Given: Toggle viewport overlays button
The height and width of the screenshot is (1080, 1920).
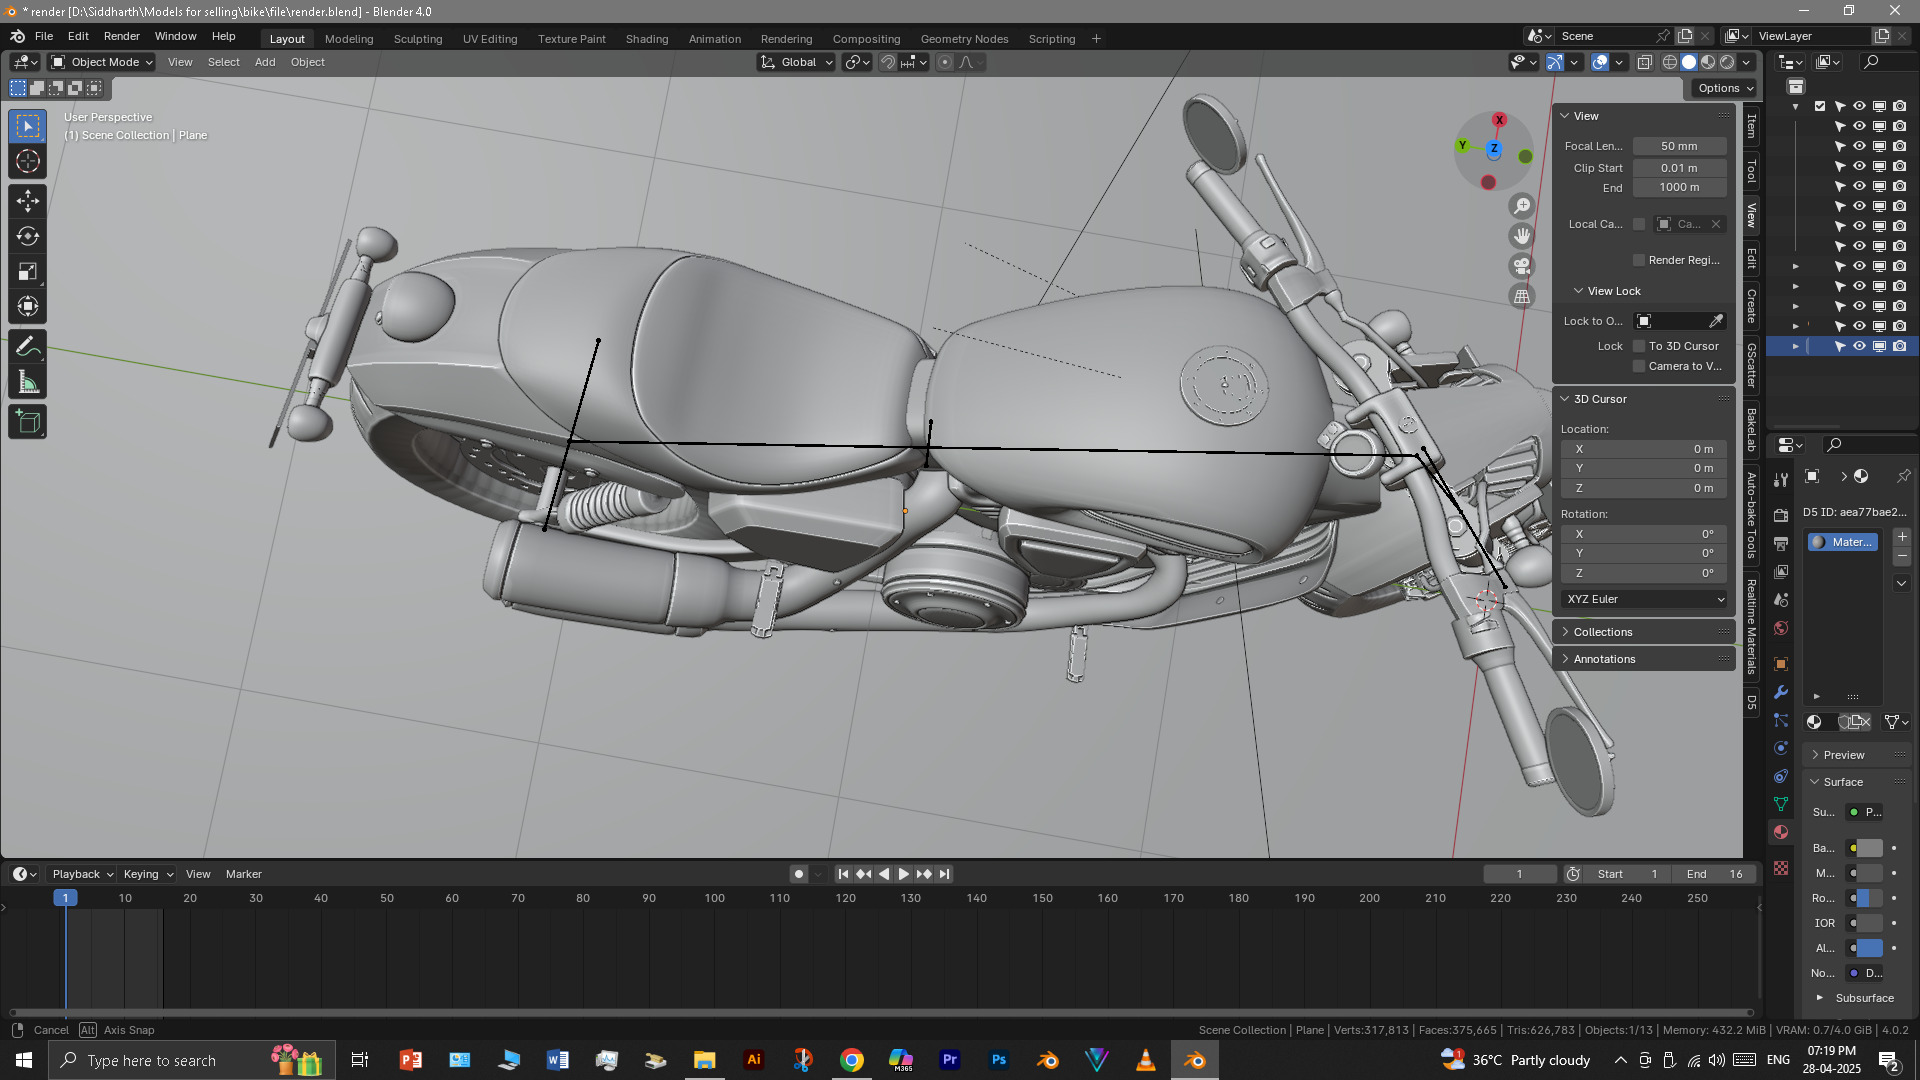Looking at the screenshot, I should pyautogui.click(x=1600, y=62).
